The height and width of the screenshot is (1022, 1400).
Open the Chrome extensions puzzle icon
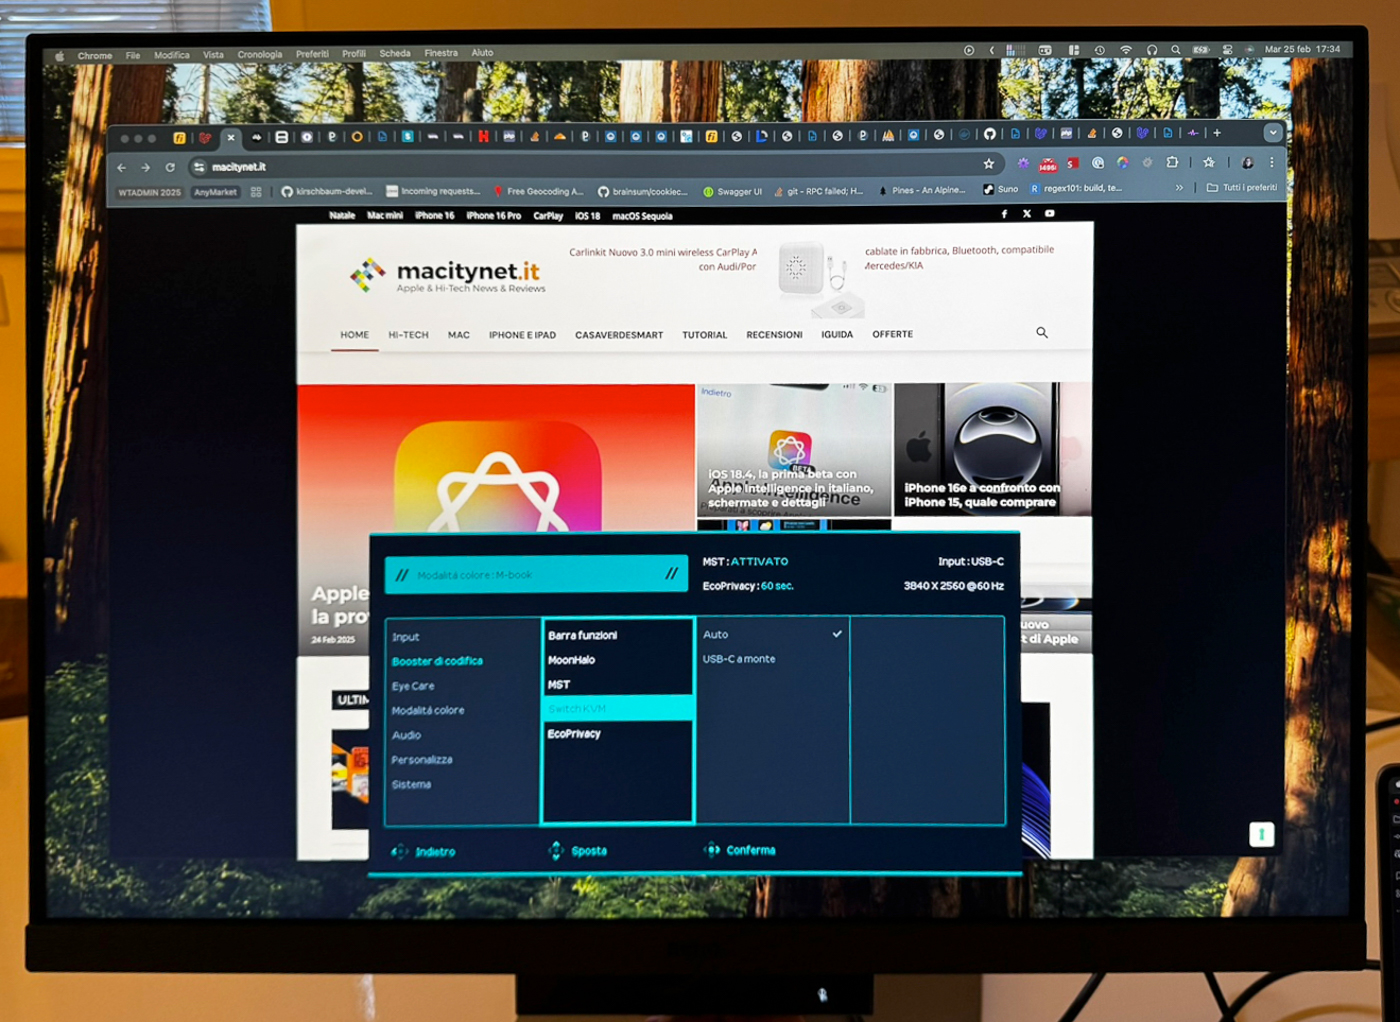pos(1172,162)
